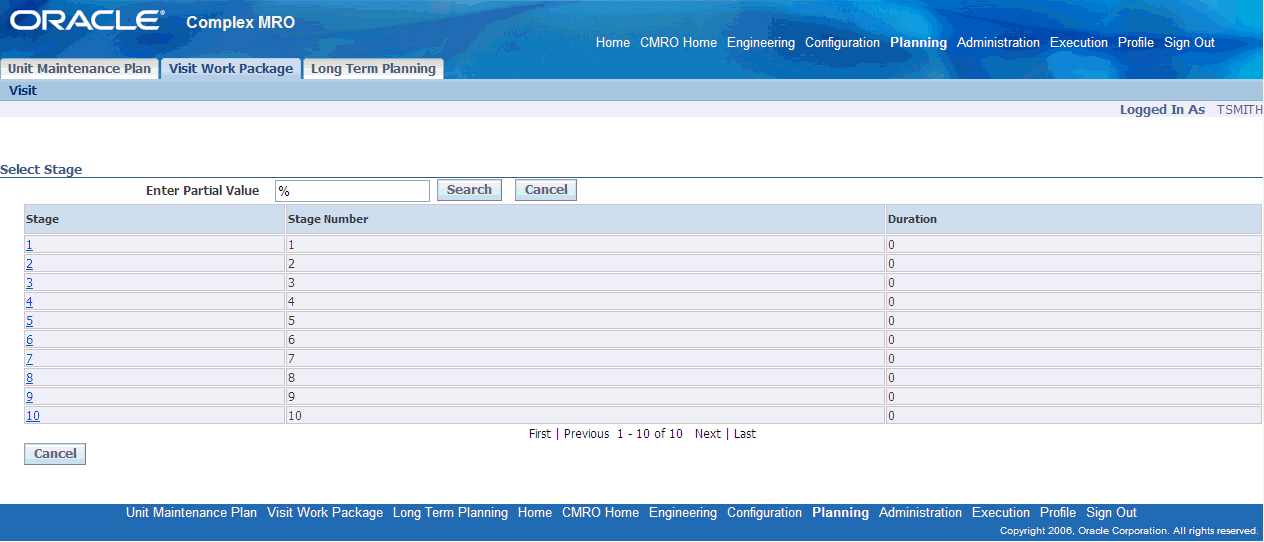Go to Next page of results
The width and height of the screenshot is (1264, 542).
708,434
